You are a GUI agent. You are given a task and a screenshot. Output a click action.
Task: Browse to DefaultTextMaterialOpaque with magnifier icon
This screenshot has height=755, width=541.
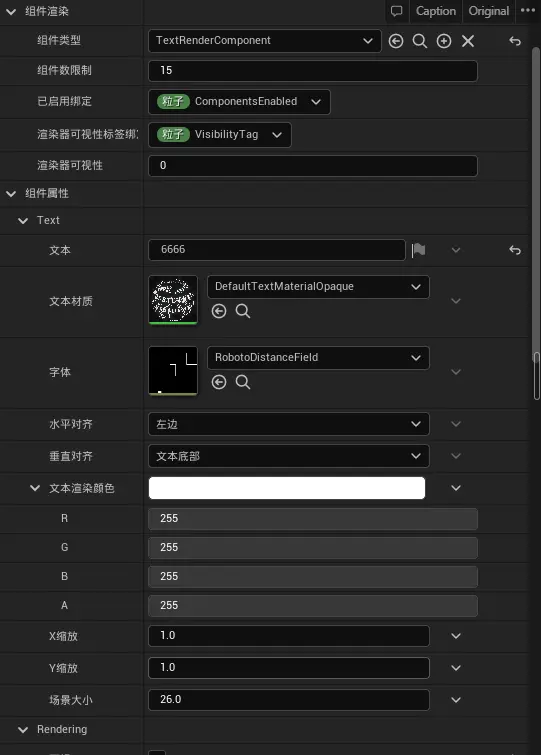[243, 311]
